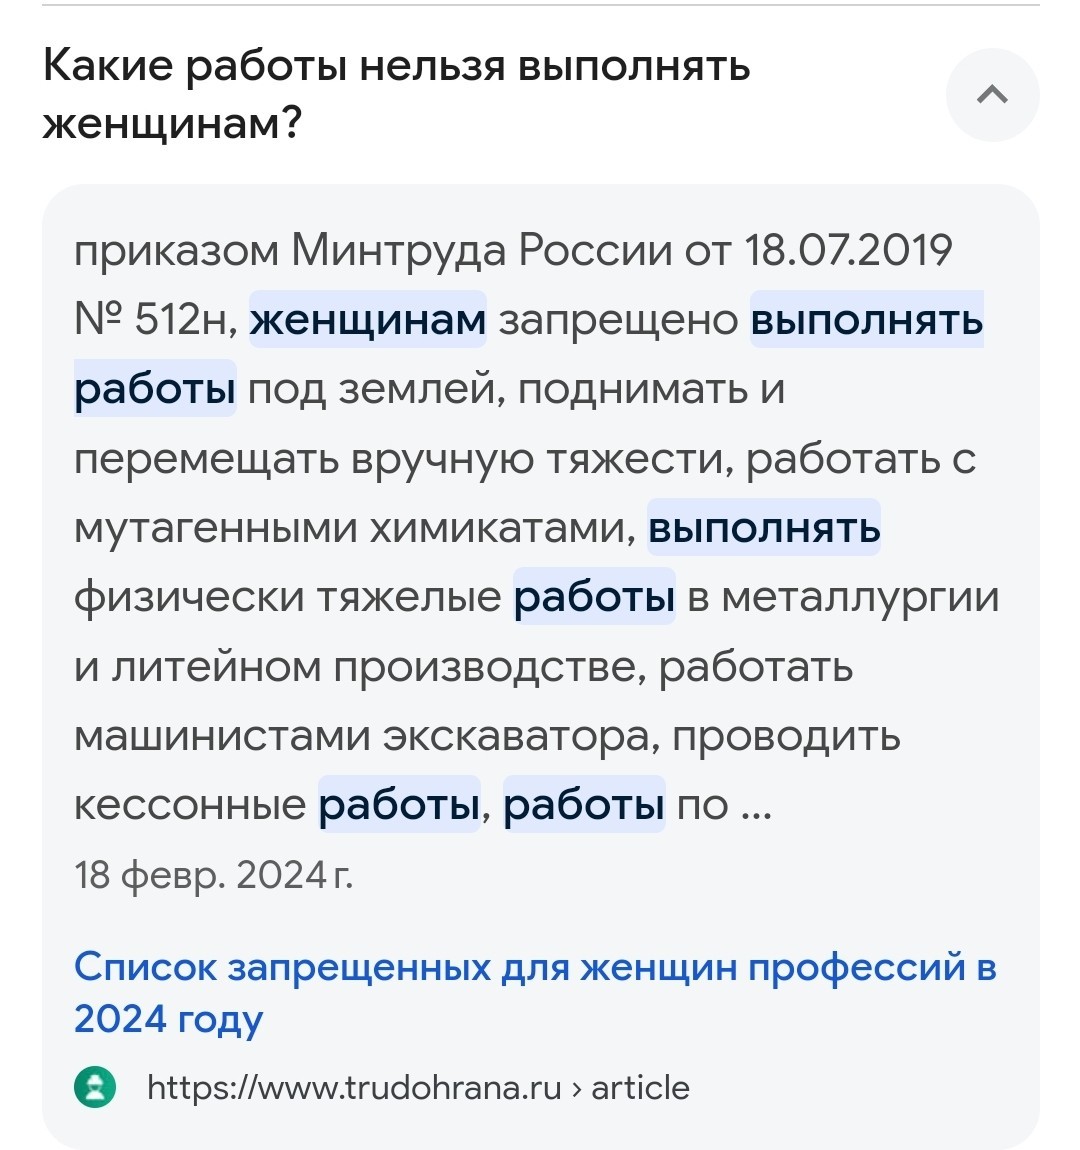Tap highlighted 'выполнять' after 'запрещено'
The image size is (1080, 1150).
click(x=867, y=320)
